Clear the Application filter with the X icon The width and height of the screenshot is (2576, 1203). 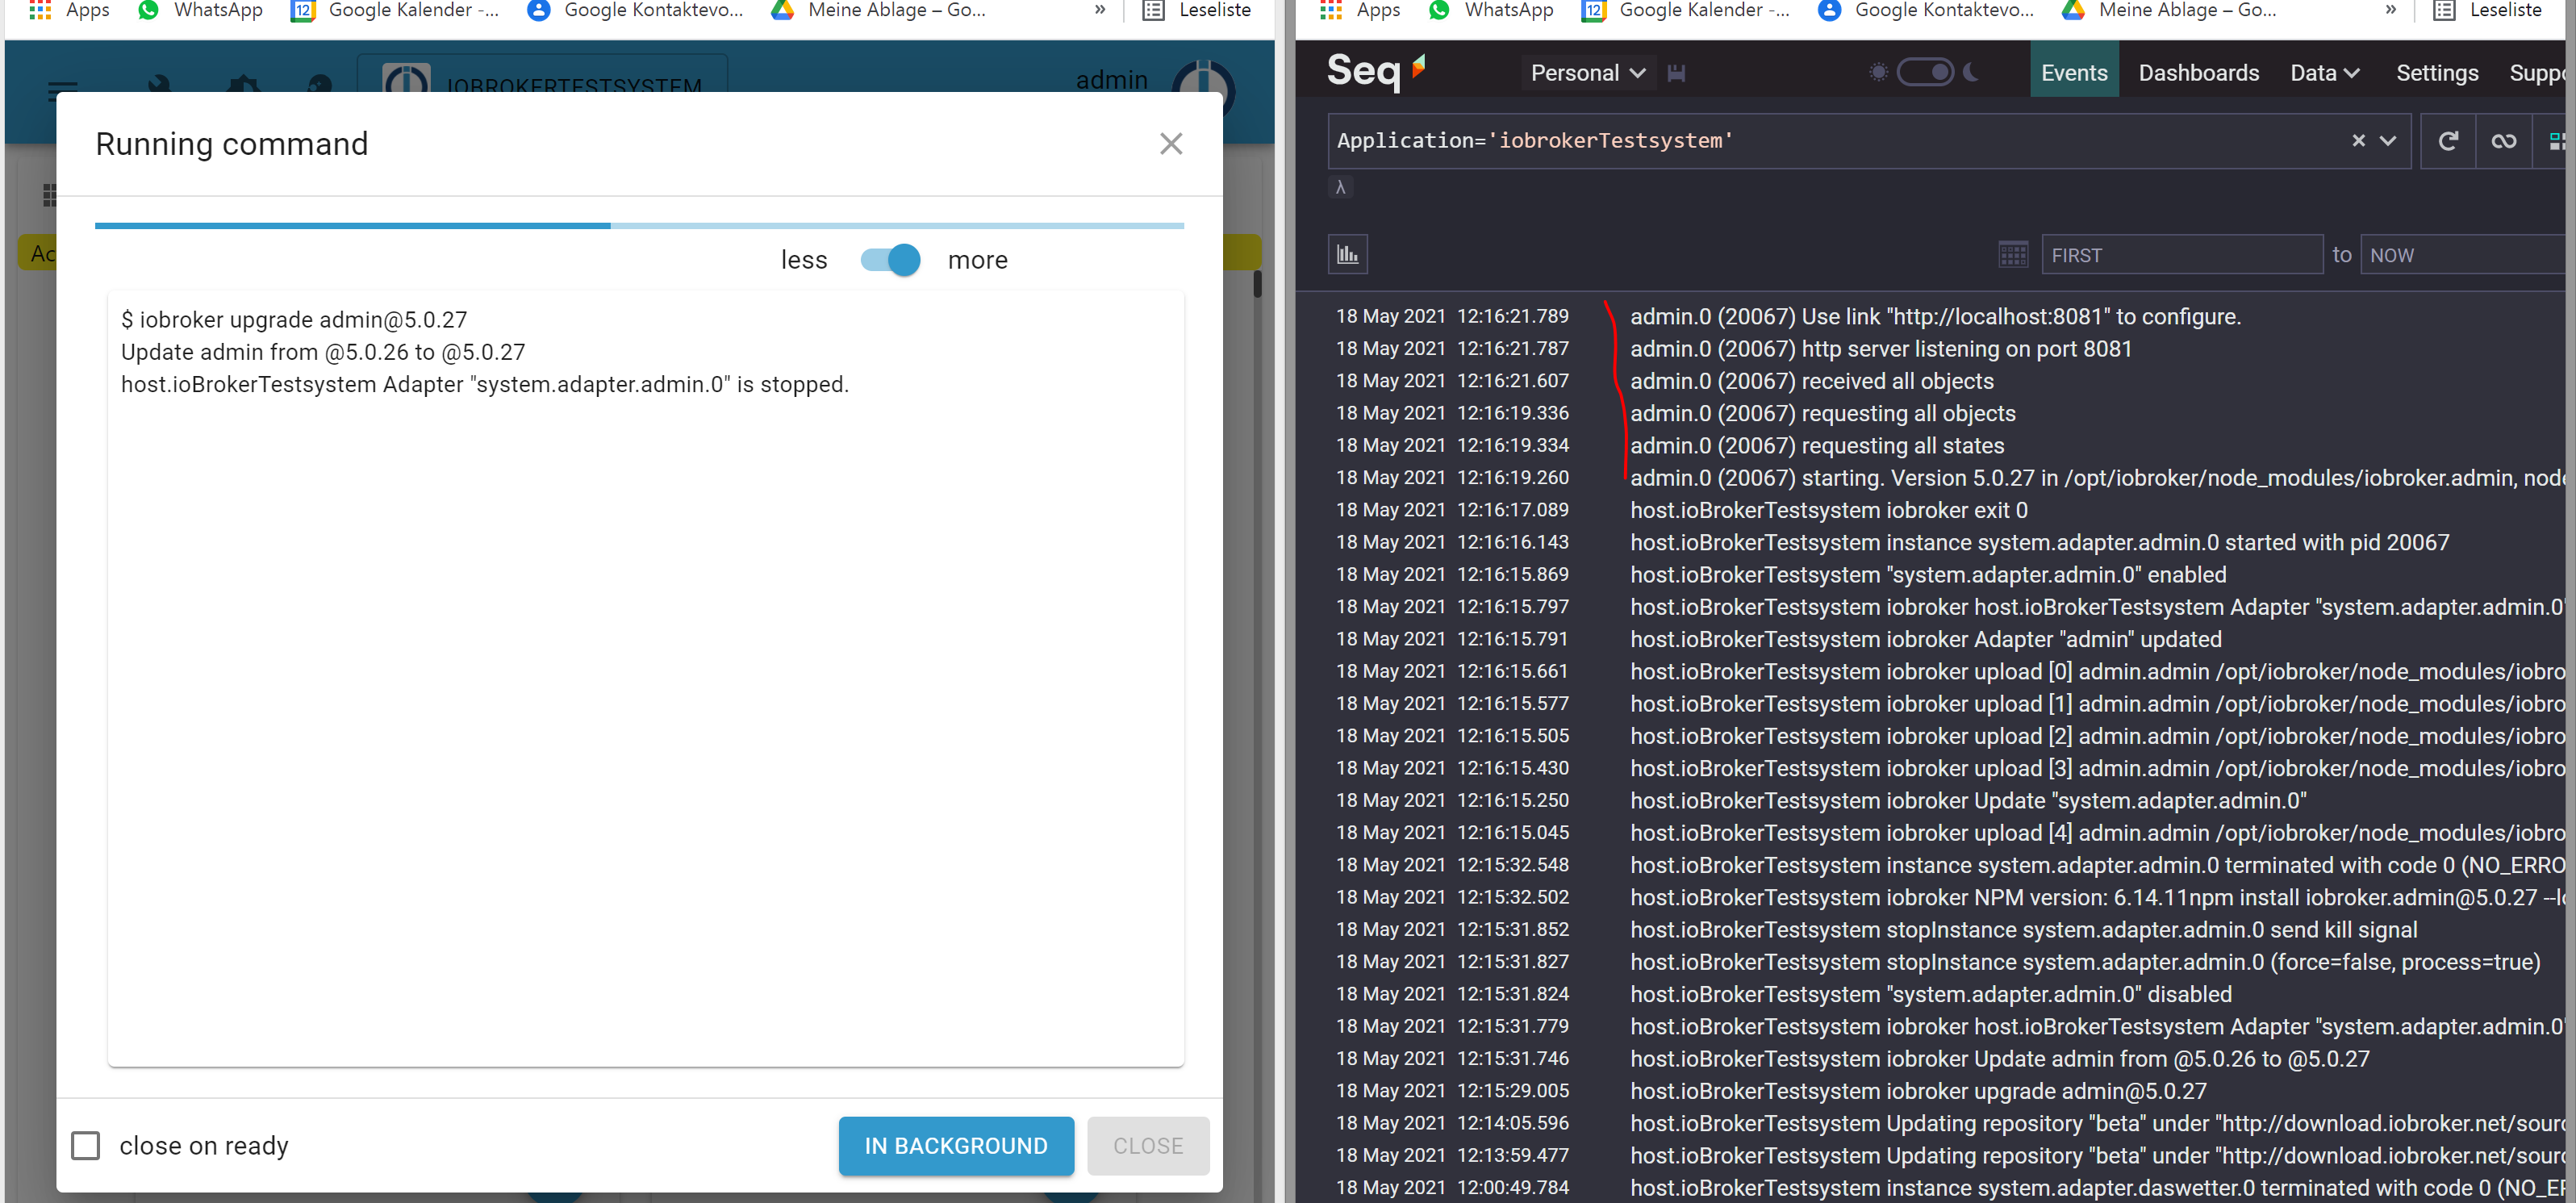coord(2358,140)
